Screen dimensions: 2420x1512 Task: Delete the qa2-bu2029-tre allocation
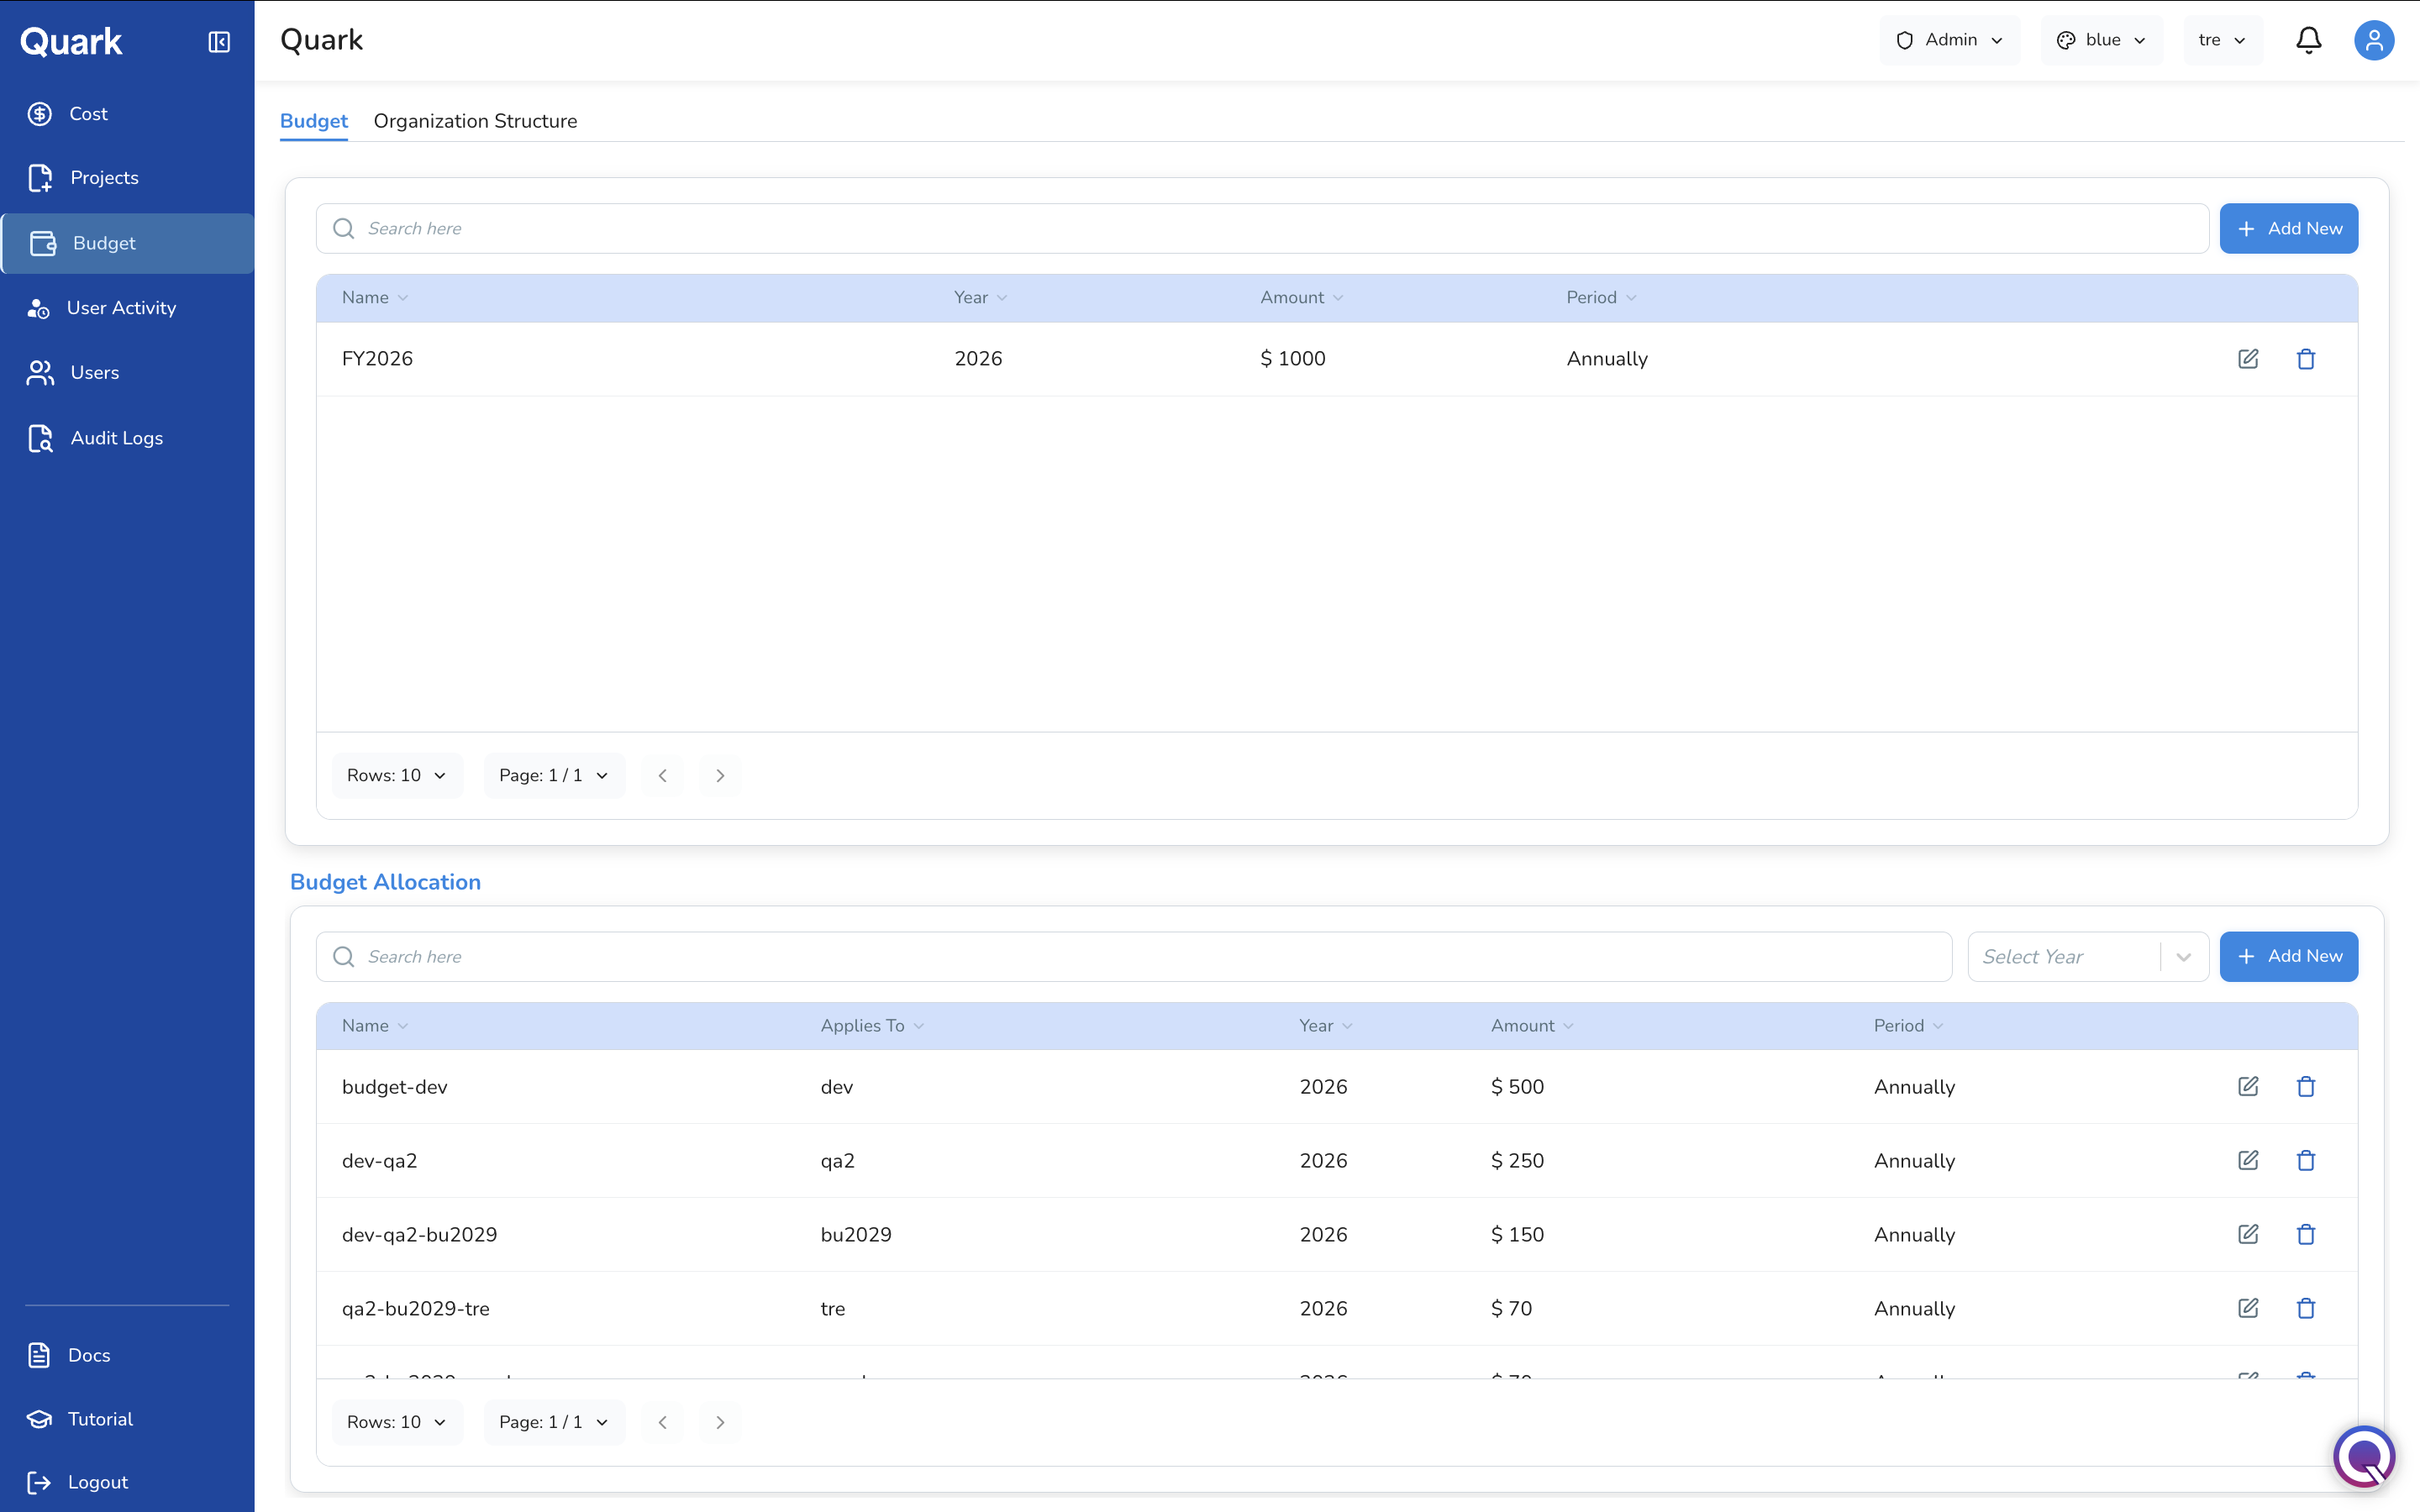click(2306, 1309)
